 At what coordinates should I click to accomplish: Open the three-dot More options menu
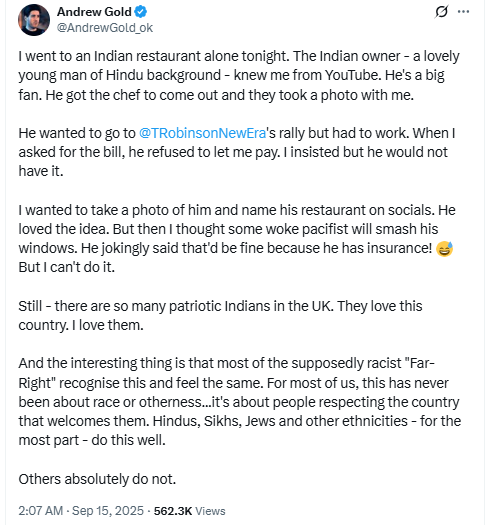pyautogui.click(x=463, y=12)
